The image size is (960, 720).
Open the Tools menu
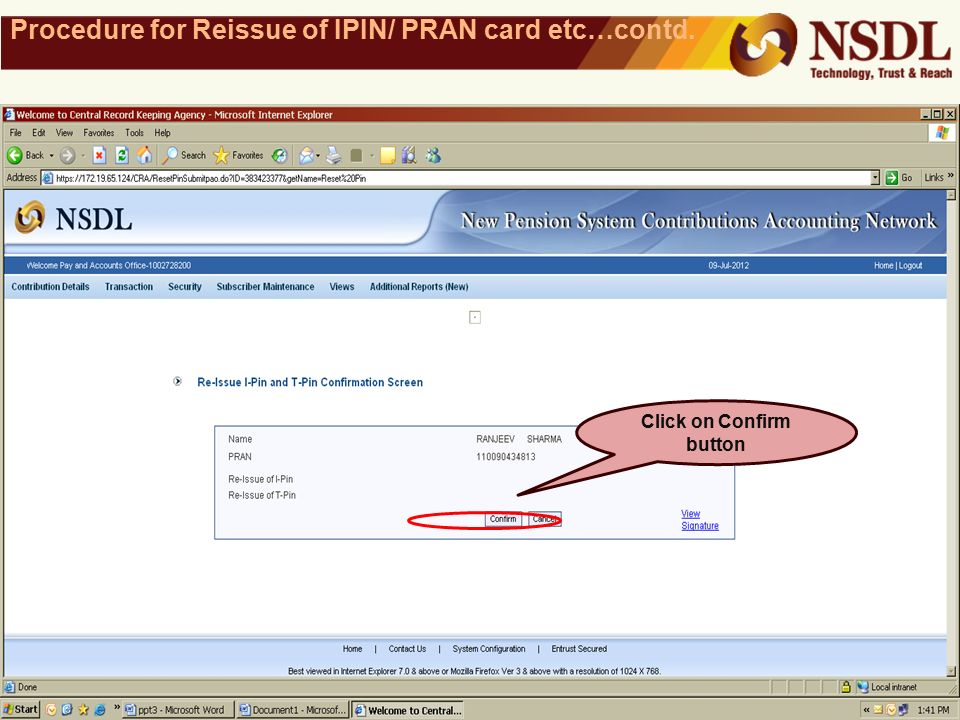[134, 133]
